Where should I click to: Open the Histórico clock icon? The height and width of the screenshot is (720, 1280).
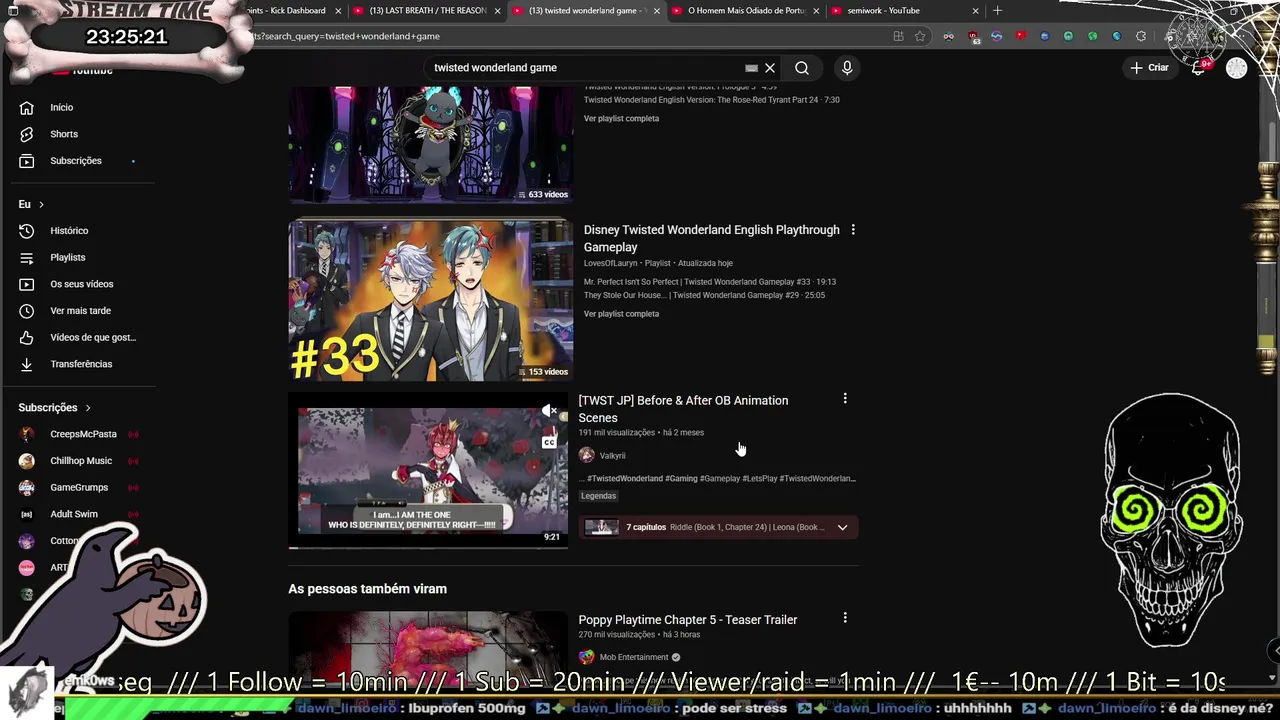(27, 231)
